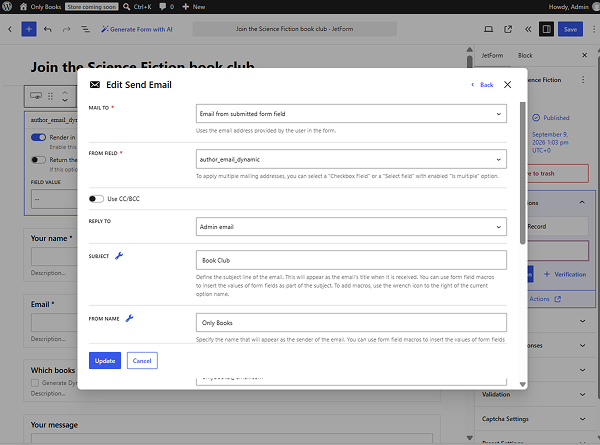This screenshot has height=445, width=600.
Task: Expand the Captcha Settings panel
Action: (x=535, y=419)
